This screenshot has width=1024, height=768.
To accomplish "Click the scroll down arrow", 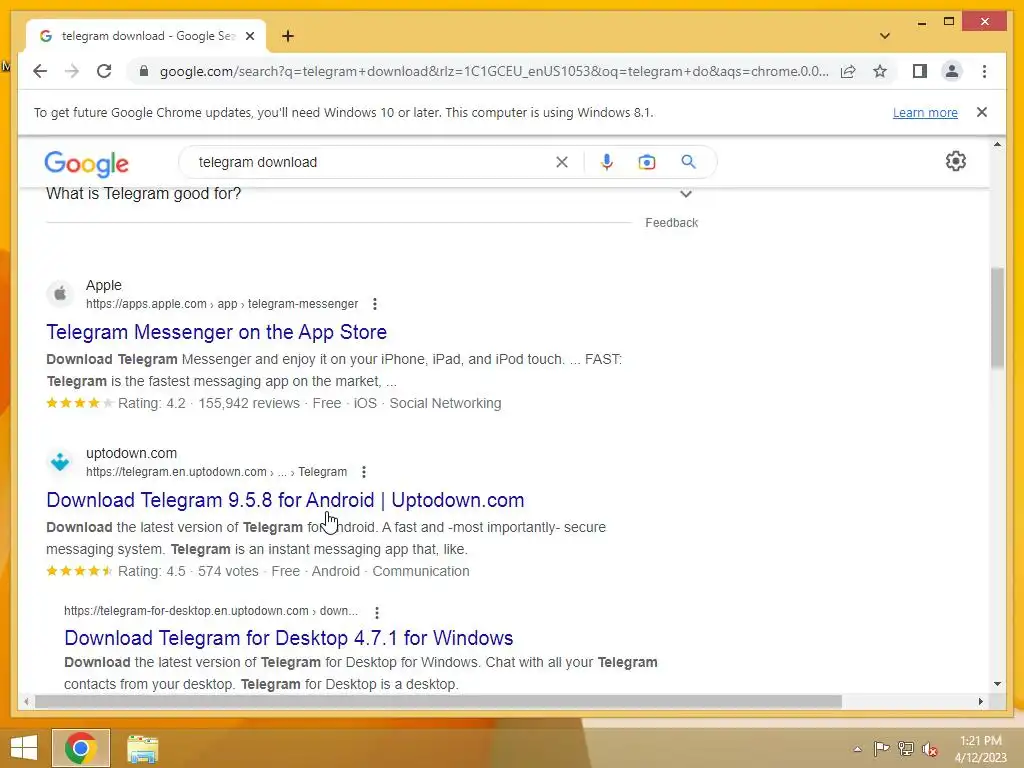I will pos(997,684).
